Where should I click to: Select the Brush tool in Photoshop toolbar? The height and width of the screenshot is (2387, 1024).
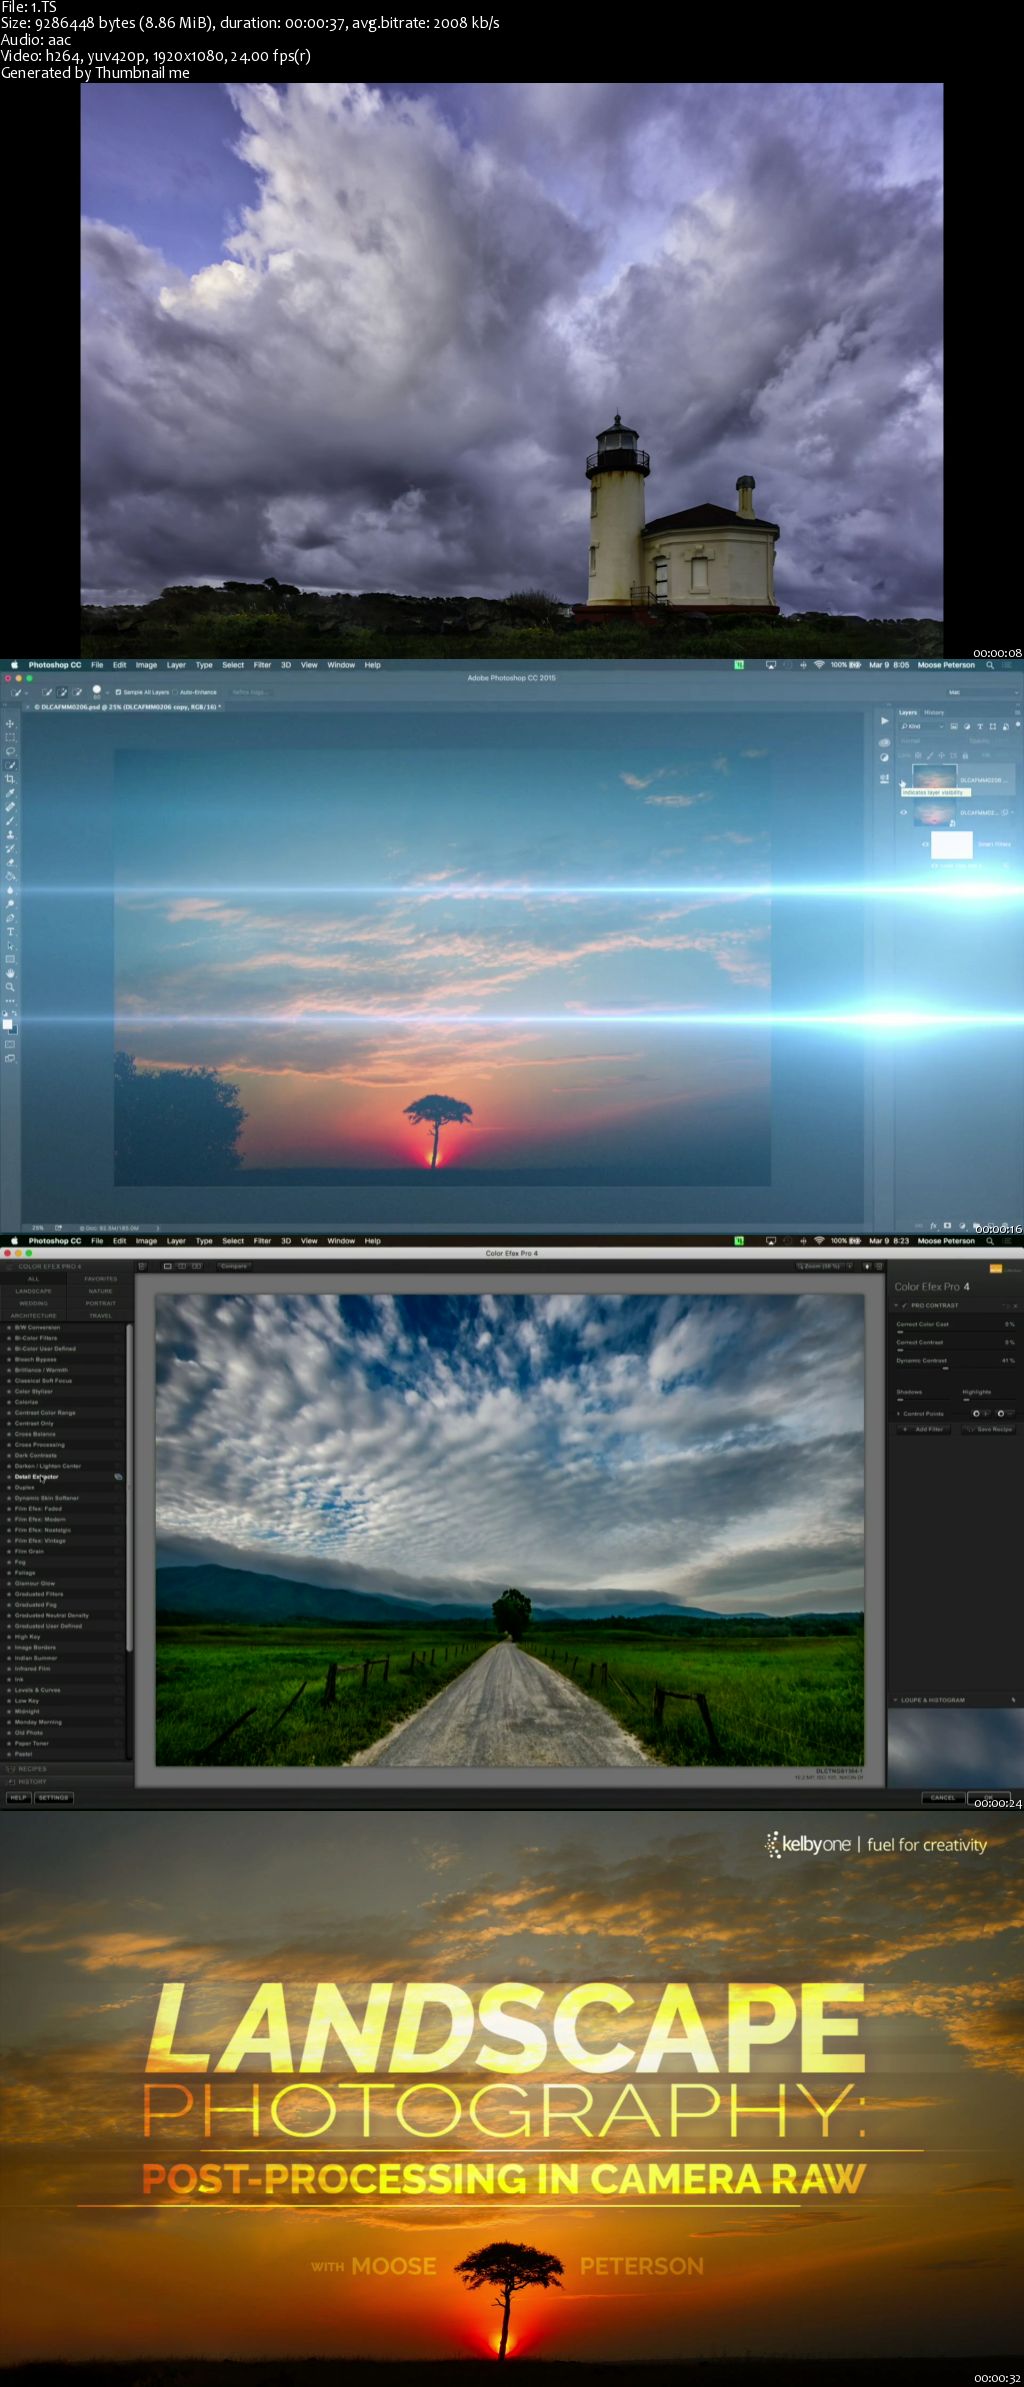point(11,821)
